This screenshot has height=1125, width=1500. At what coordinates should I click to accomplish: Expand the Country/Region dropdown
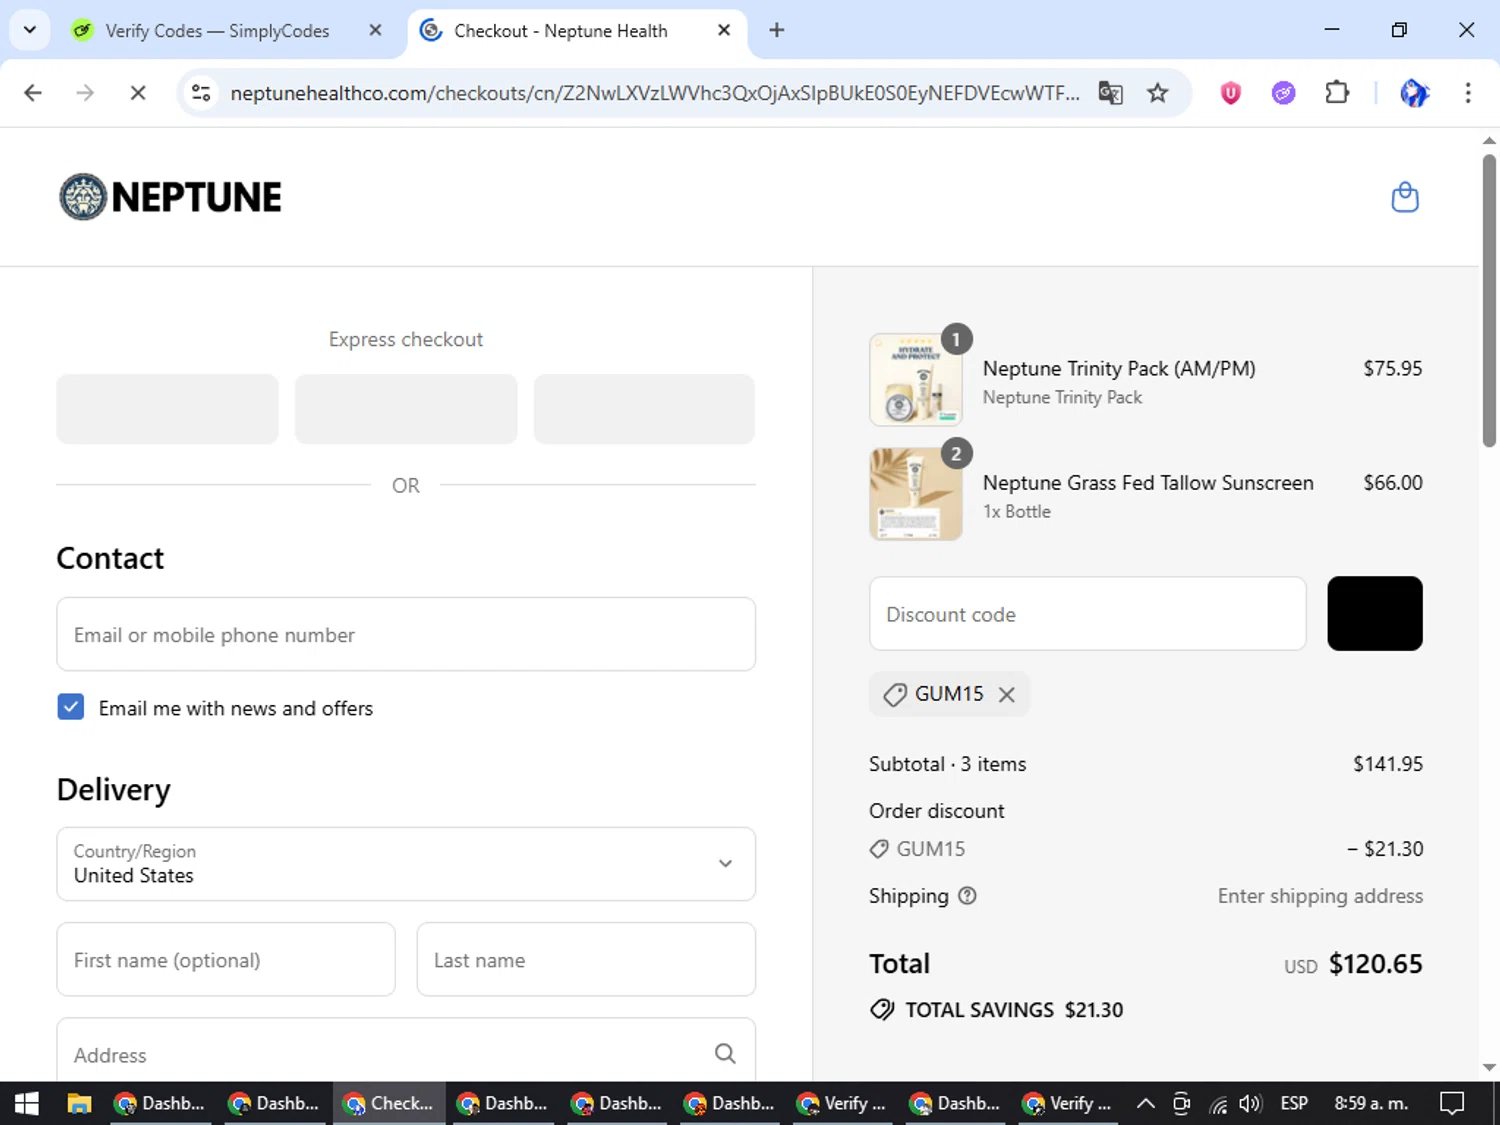coord(406,864)
